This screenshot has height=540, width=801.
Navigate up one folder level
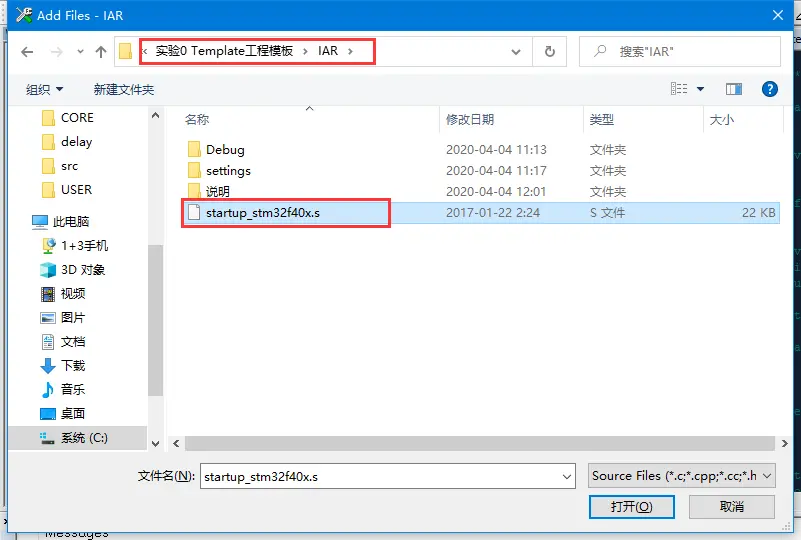pos(101,52)
